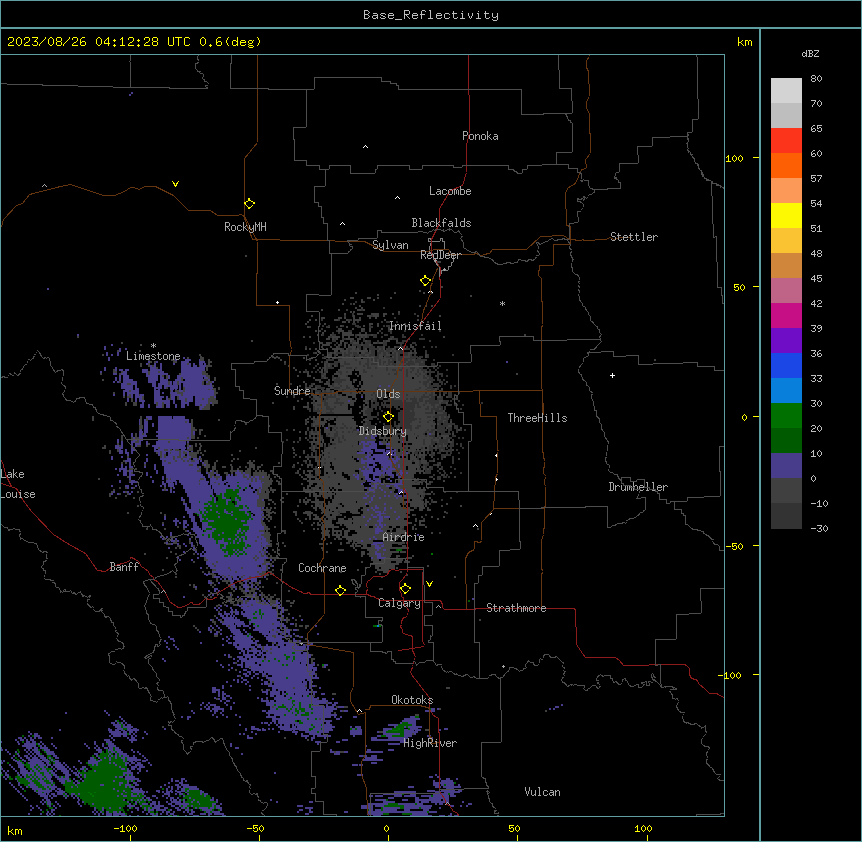862x842 pixels.
Task: Click the ThreeHills city label
Action: click(537, 418)
